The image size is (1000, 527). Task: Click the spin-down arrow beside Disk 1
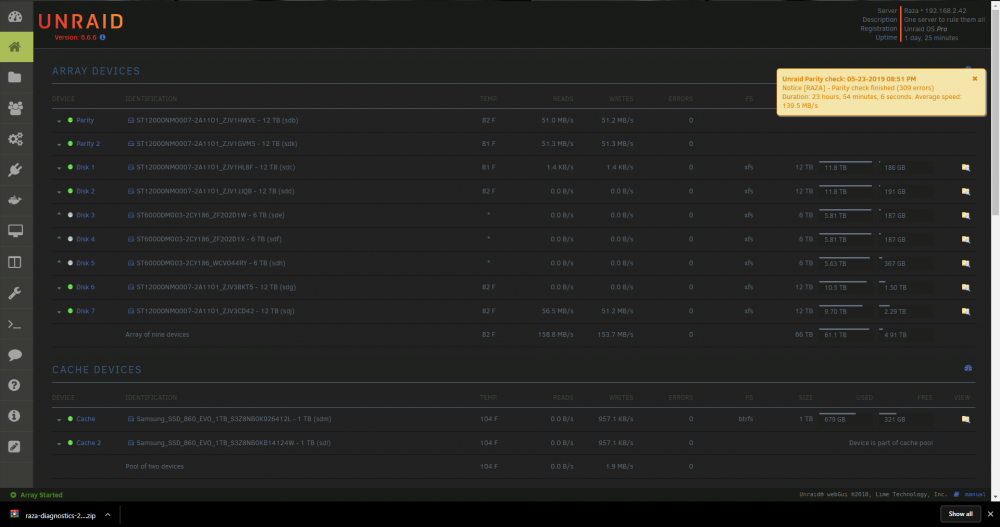pyautogui.click(x=59, y=168)
